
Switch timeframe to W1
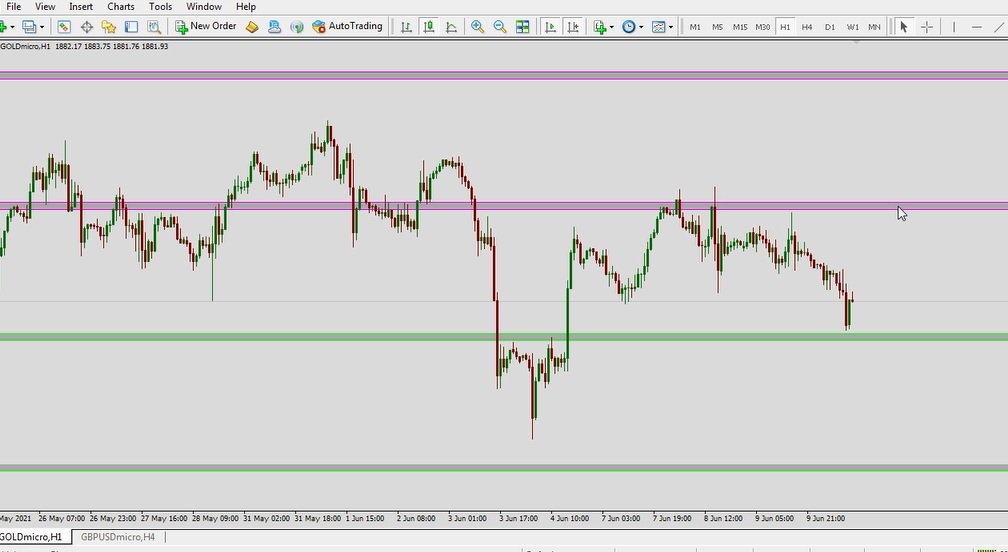[852, 27]
